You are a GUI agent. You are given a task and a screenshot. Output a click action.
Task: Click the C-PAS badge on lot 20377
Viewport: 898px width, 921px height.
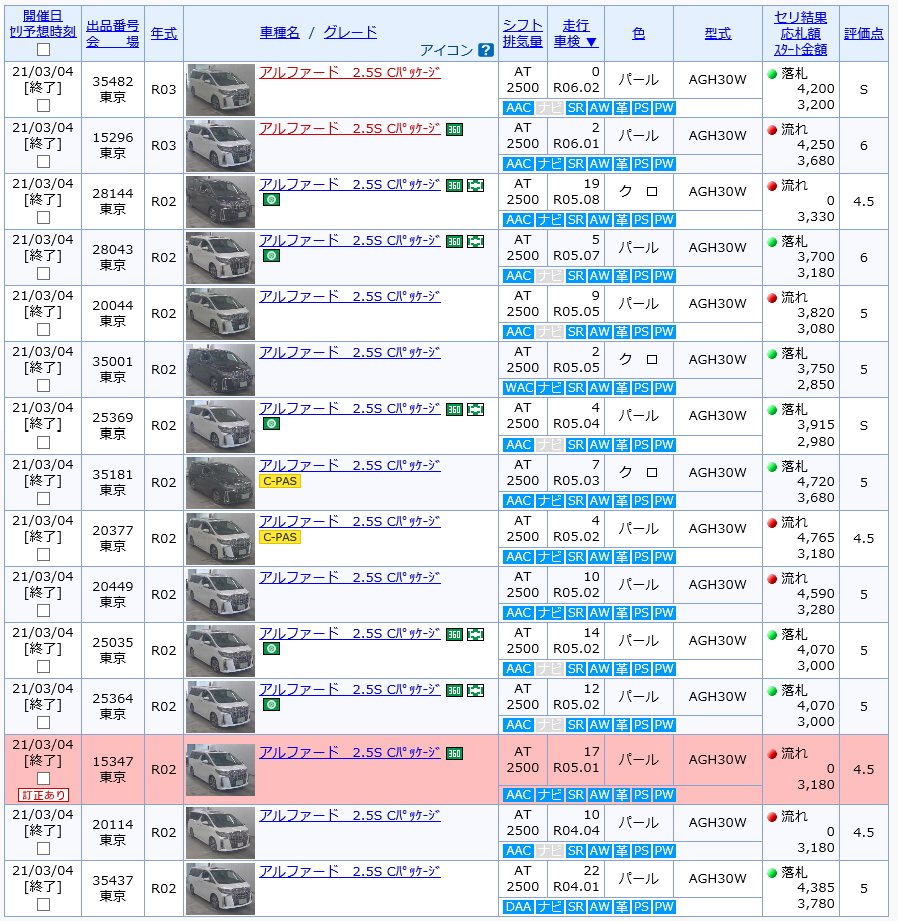[280, 537]
